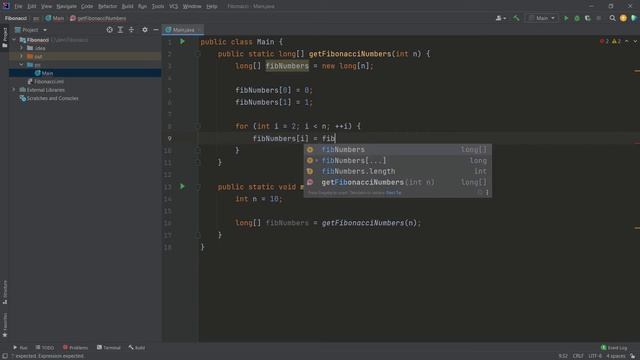This screenshot has width=640, height=360.
Task: Open the Run menu
Action: (x=142, y=7)
